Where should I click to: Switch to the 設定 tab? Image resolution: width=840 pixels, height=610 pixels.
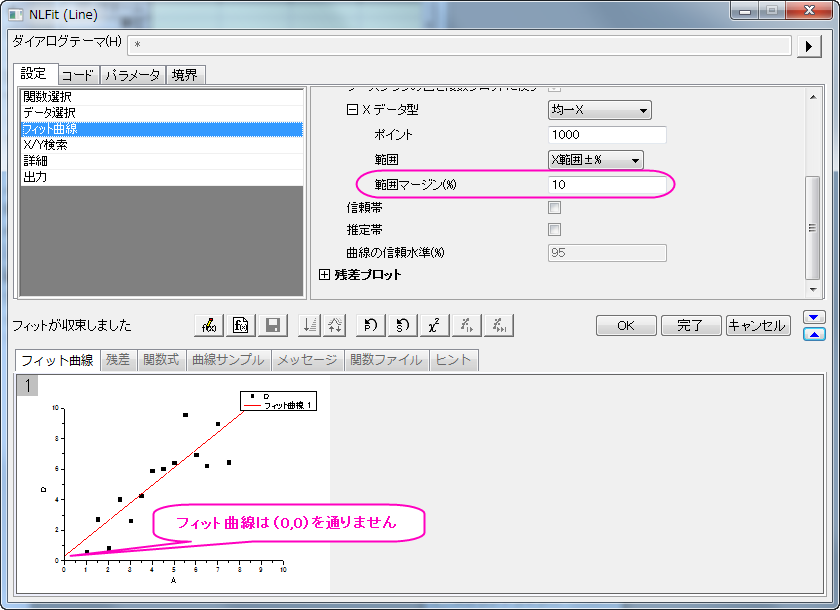[x=34, y=73]
